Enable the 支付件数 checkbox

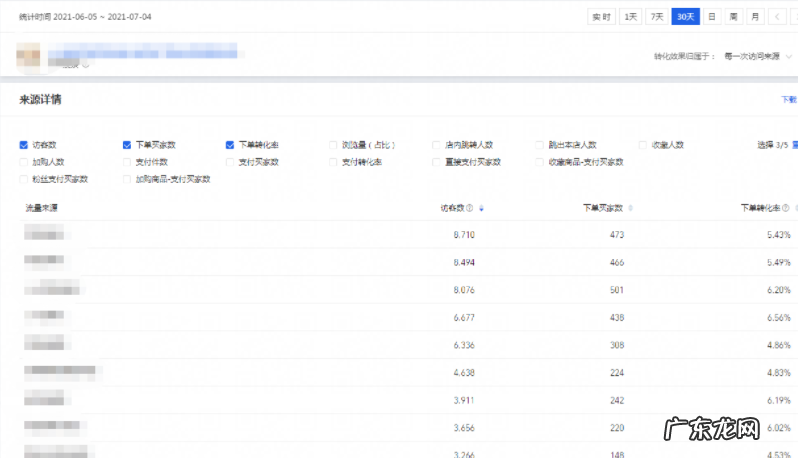coord(127,162)
